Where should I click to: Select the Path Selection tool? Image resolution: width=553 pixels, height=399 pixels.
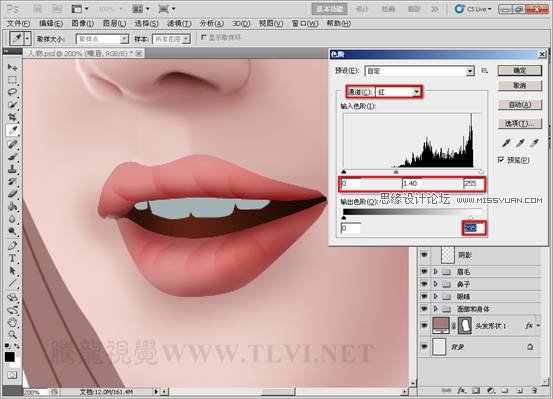click(12, 271)
